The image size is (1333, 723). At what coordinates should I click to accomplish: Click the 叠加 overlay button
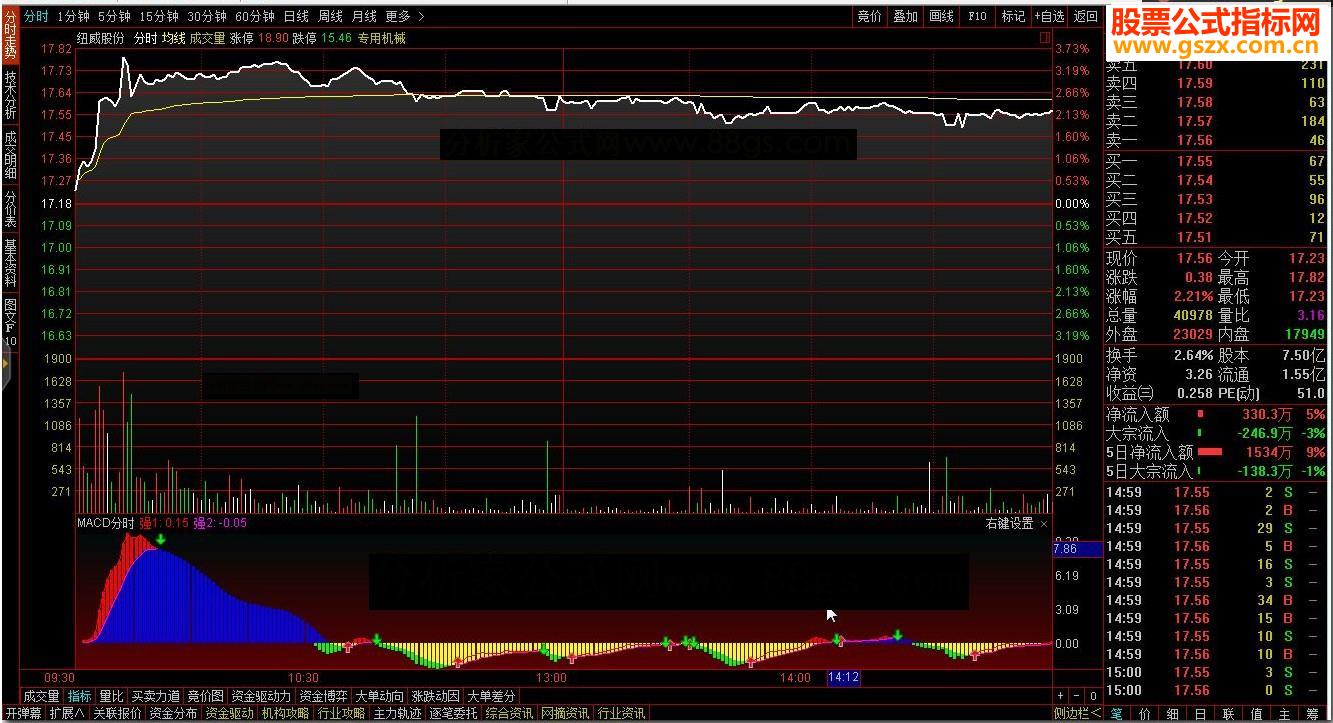(906, 16)
